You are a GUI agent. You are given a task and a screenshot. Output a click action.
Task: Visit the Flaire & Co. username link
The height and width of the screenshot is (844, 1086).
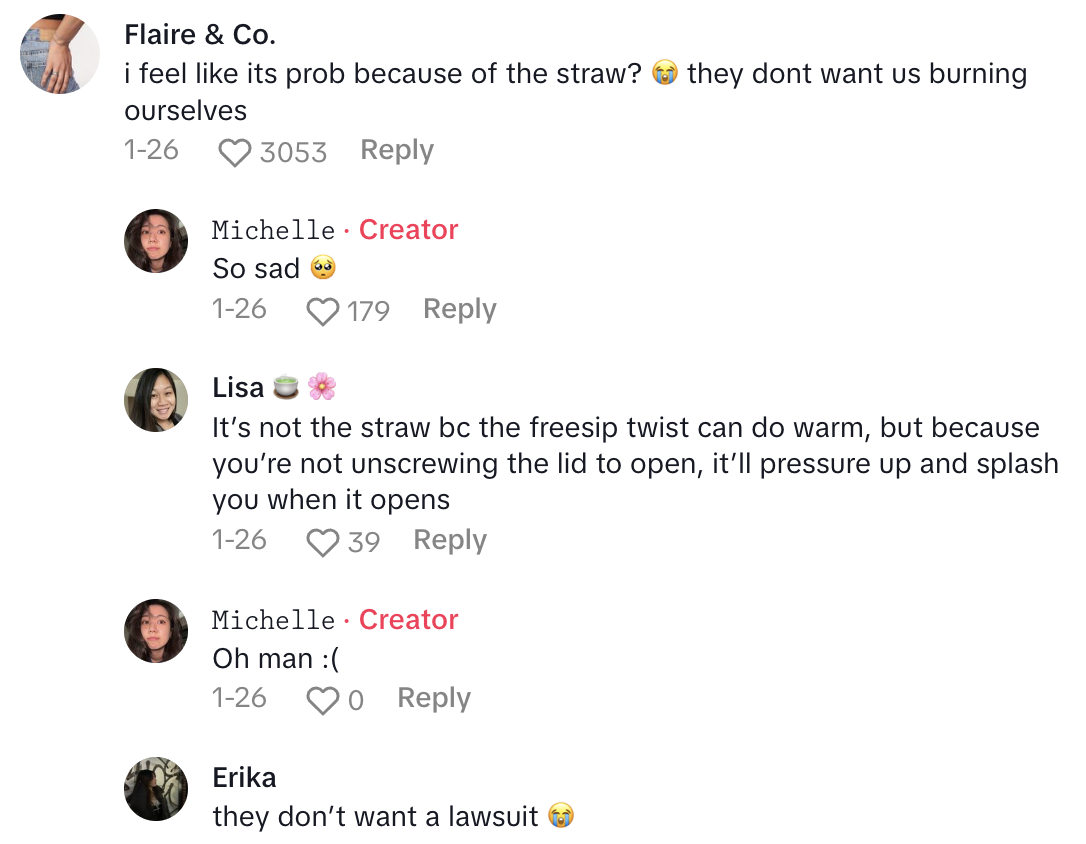199,34
